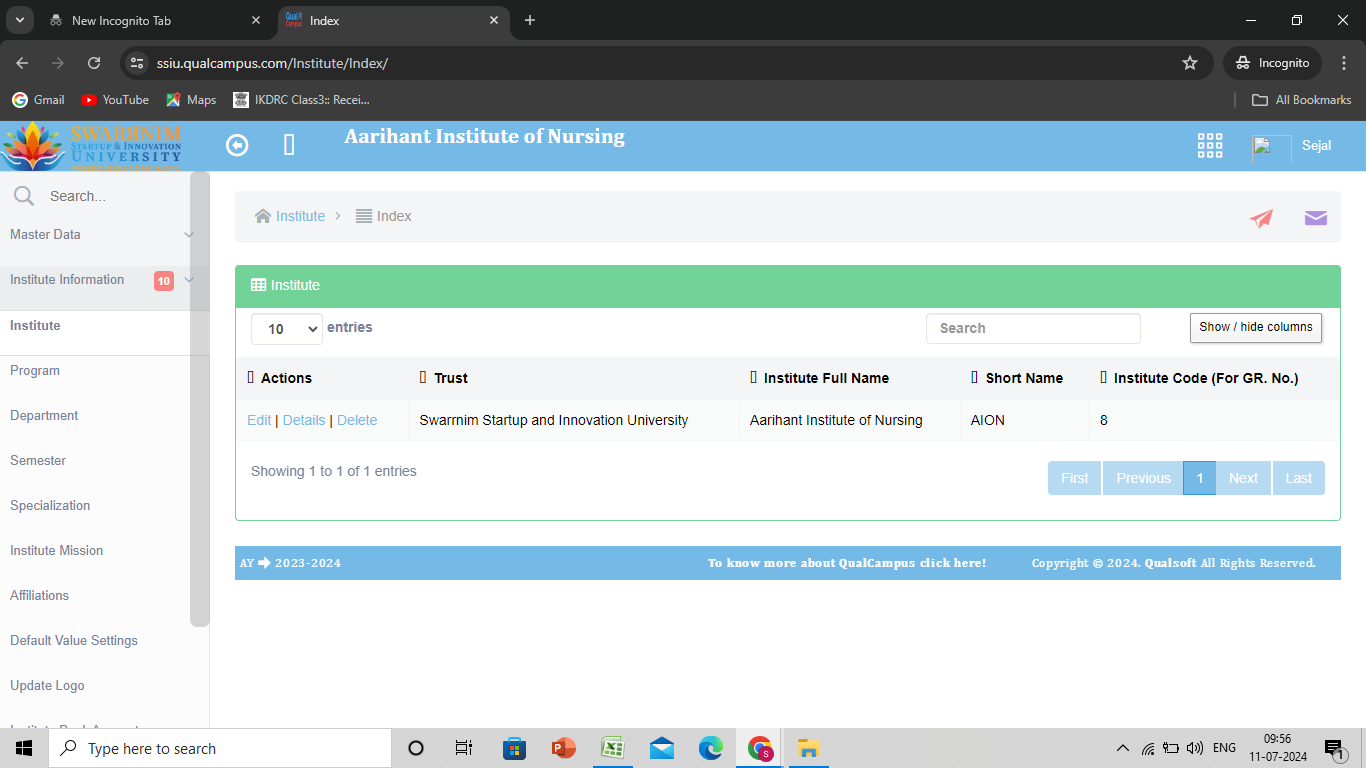Screen dimensions: 1366x768
Task: Click the Previous pagination button
Action: 1143,478
